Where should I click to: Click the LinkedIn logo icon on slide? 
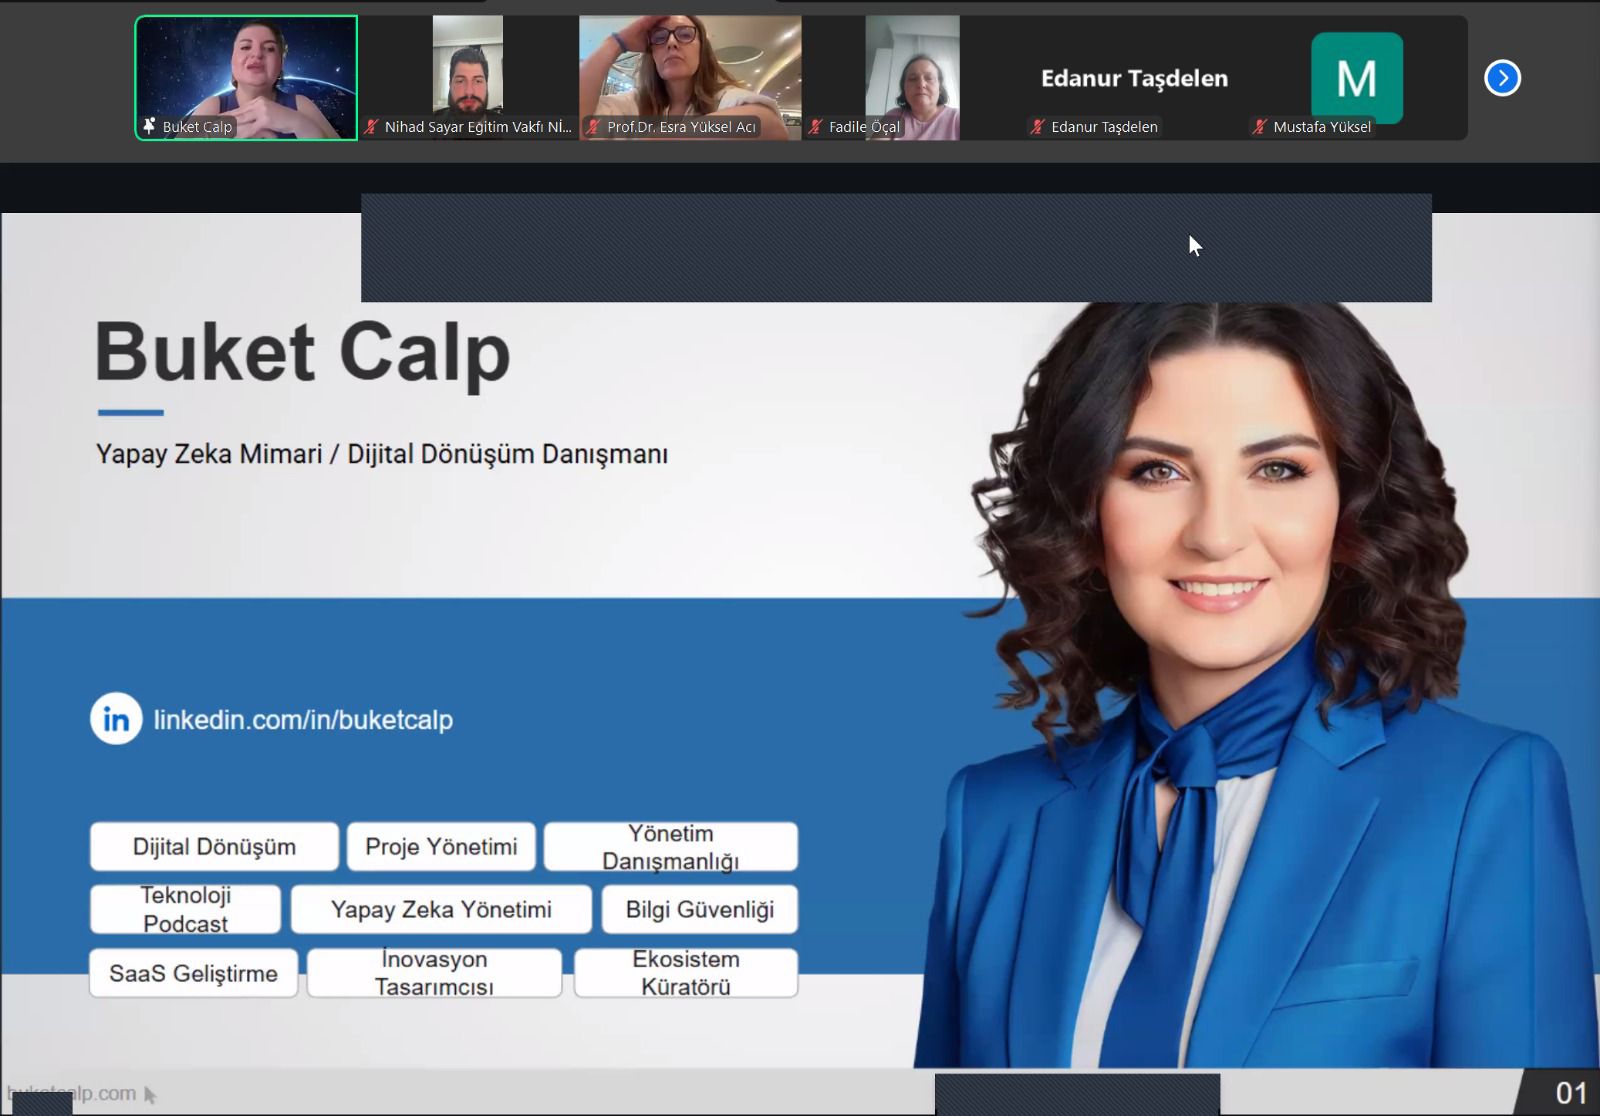116,719
